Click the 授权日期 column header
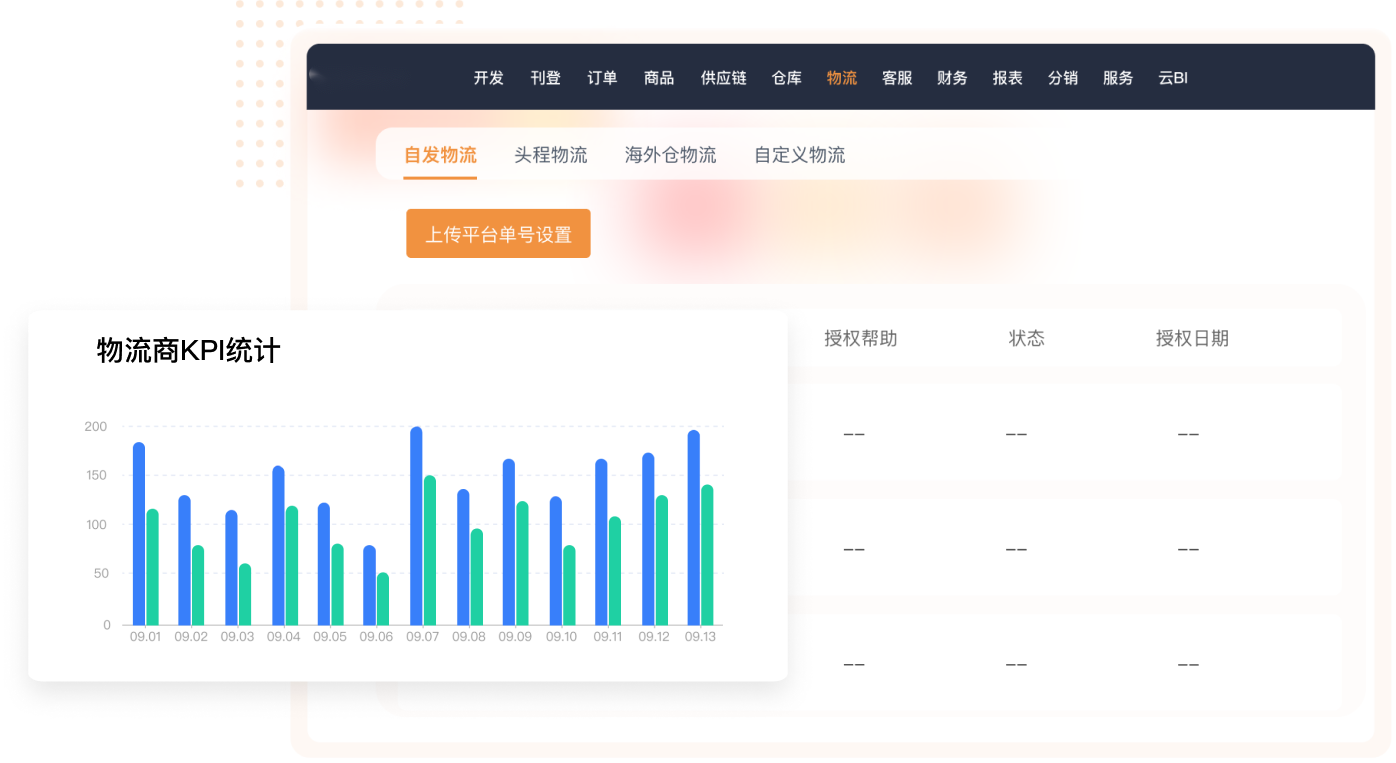The height and width of the screenshot is (763, 1396). 1192,338
